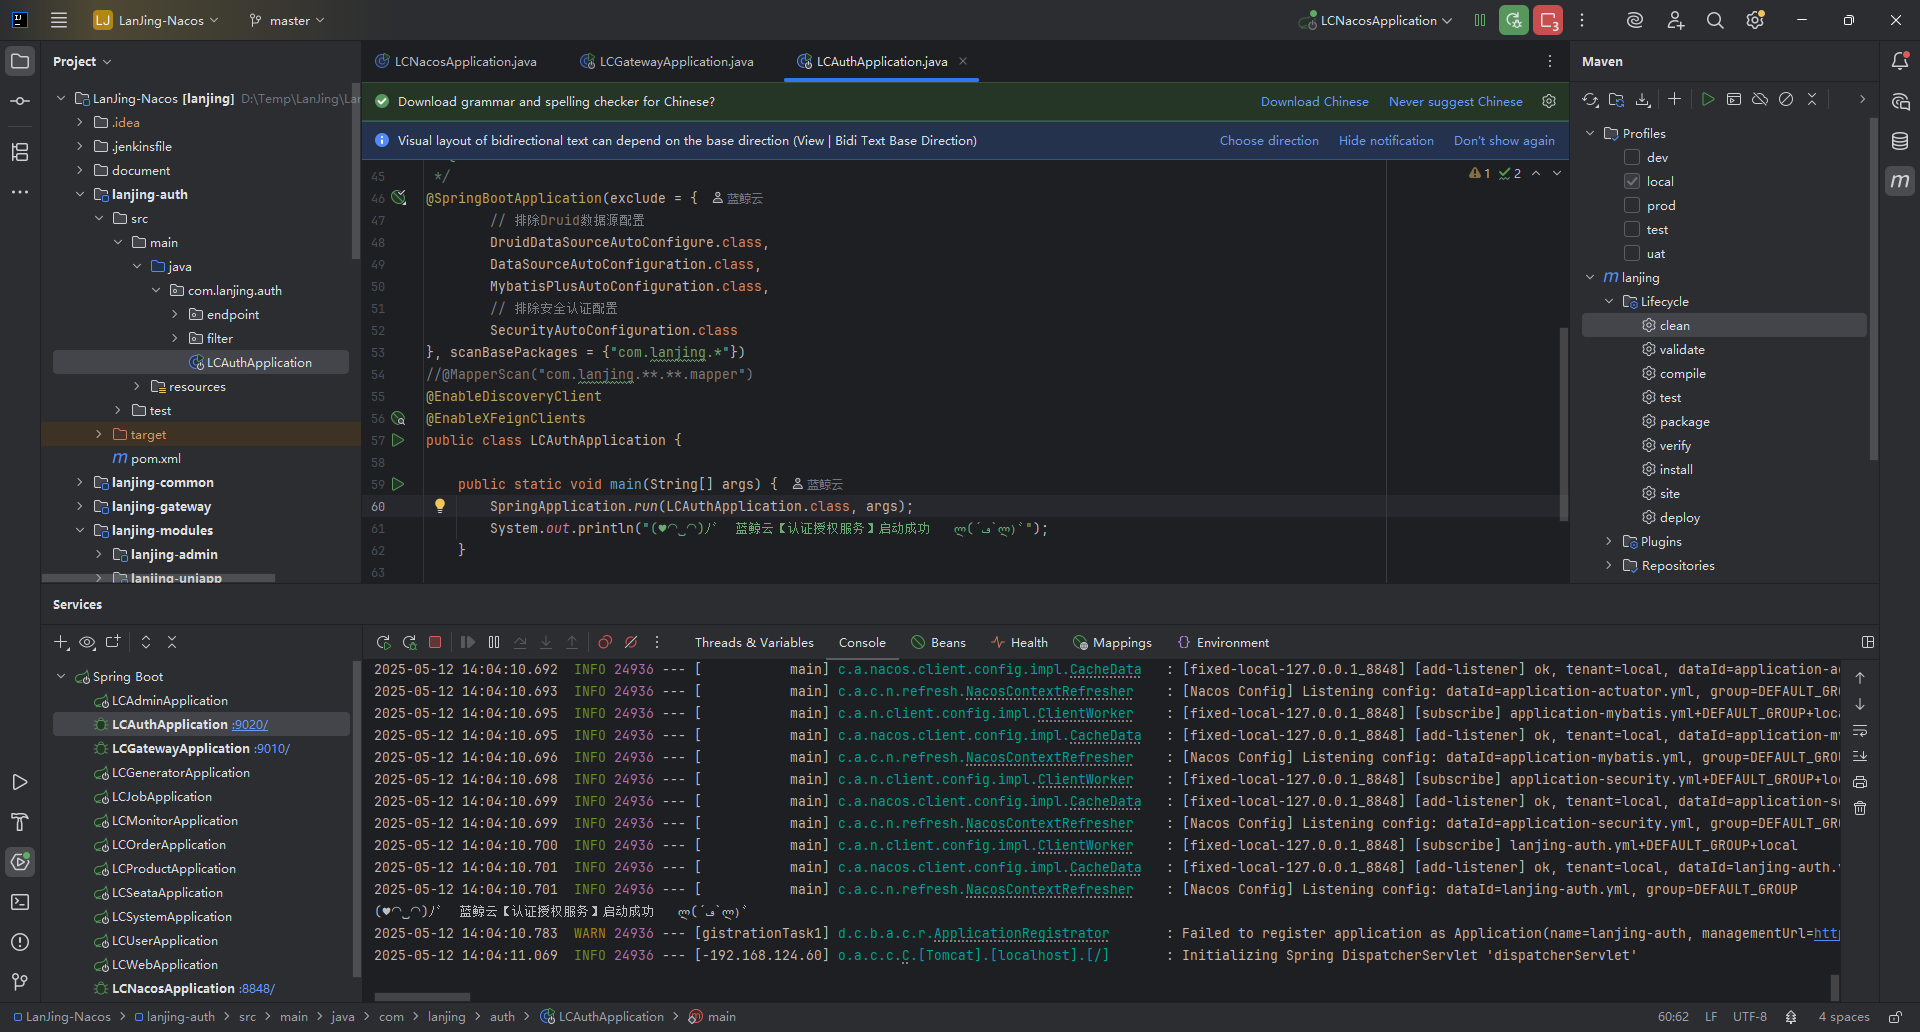Open the Beans tab
Viewport: 1920px width, 1032px height.
938,642
